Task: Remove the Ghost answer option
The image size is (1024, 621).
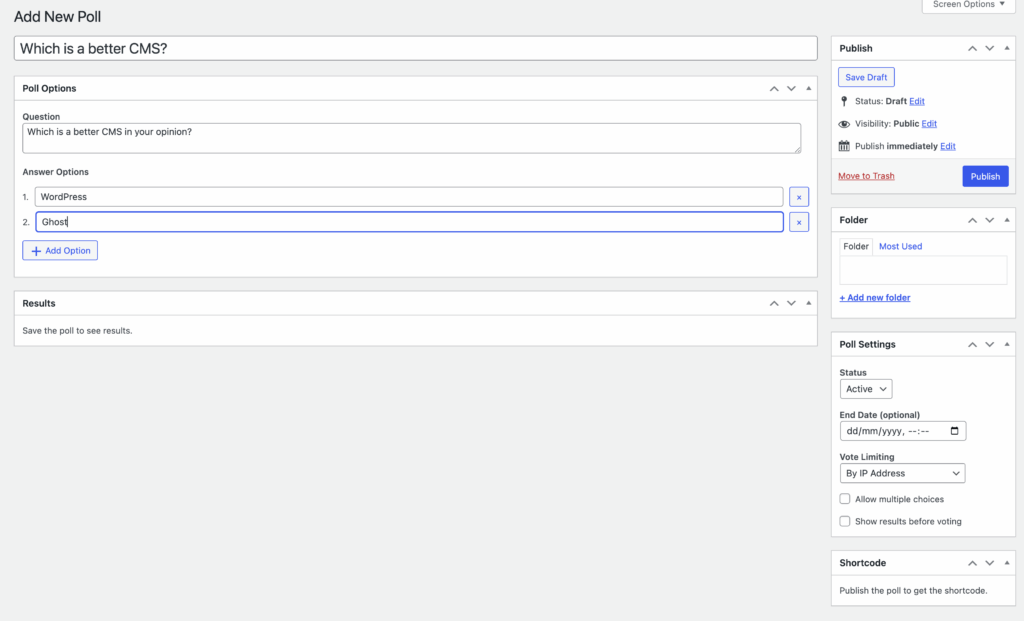Action: tap(799, 222)
